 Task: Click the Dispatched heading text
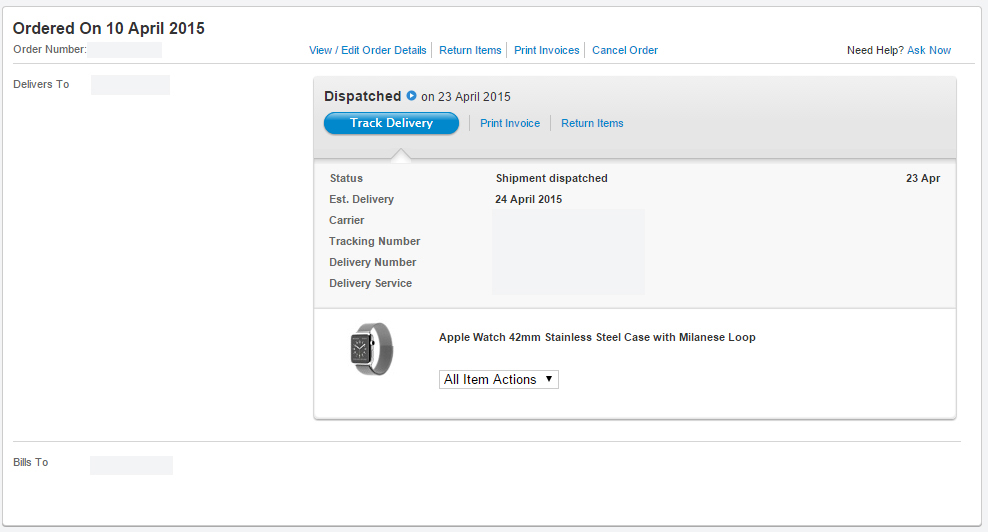point(362,96)
